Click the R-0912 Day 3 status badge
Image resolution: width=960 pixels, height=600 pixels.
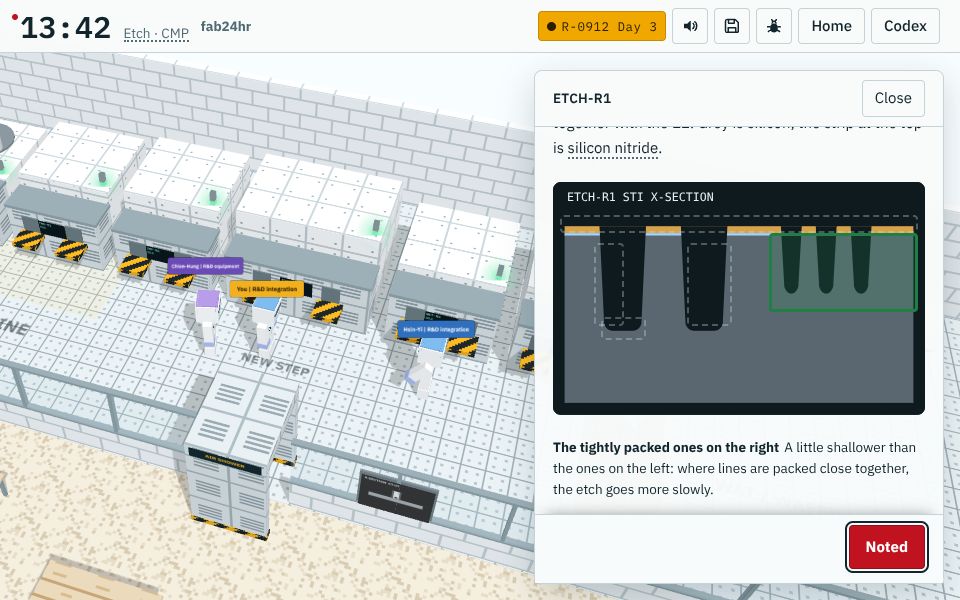pos(602,26)
